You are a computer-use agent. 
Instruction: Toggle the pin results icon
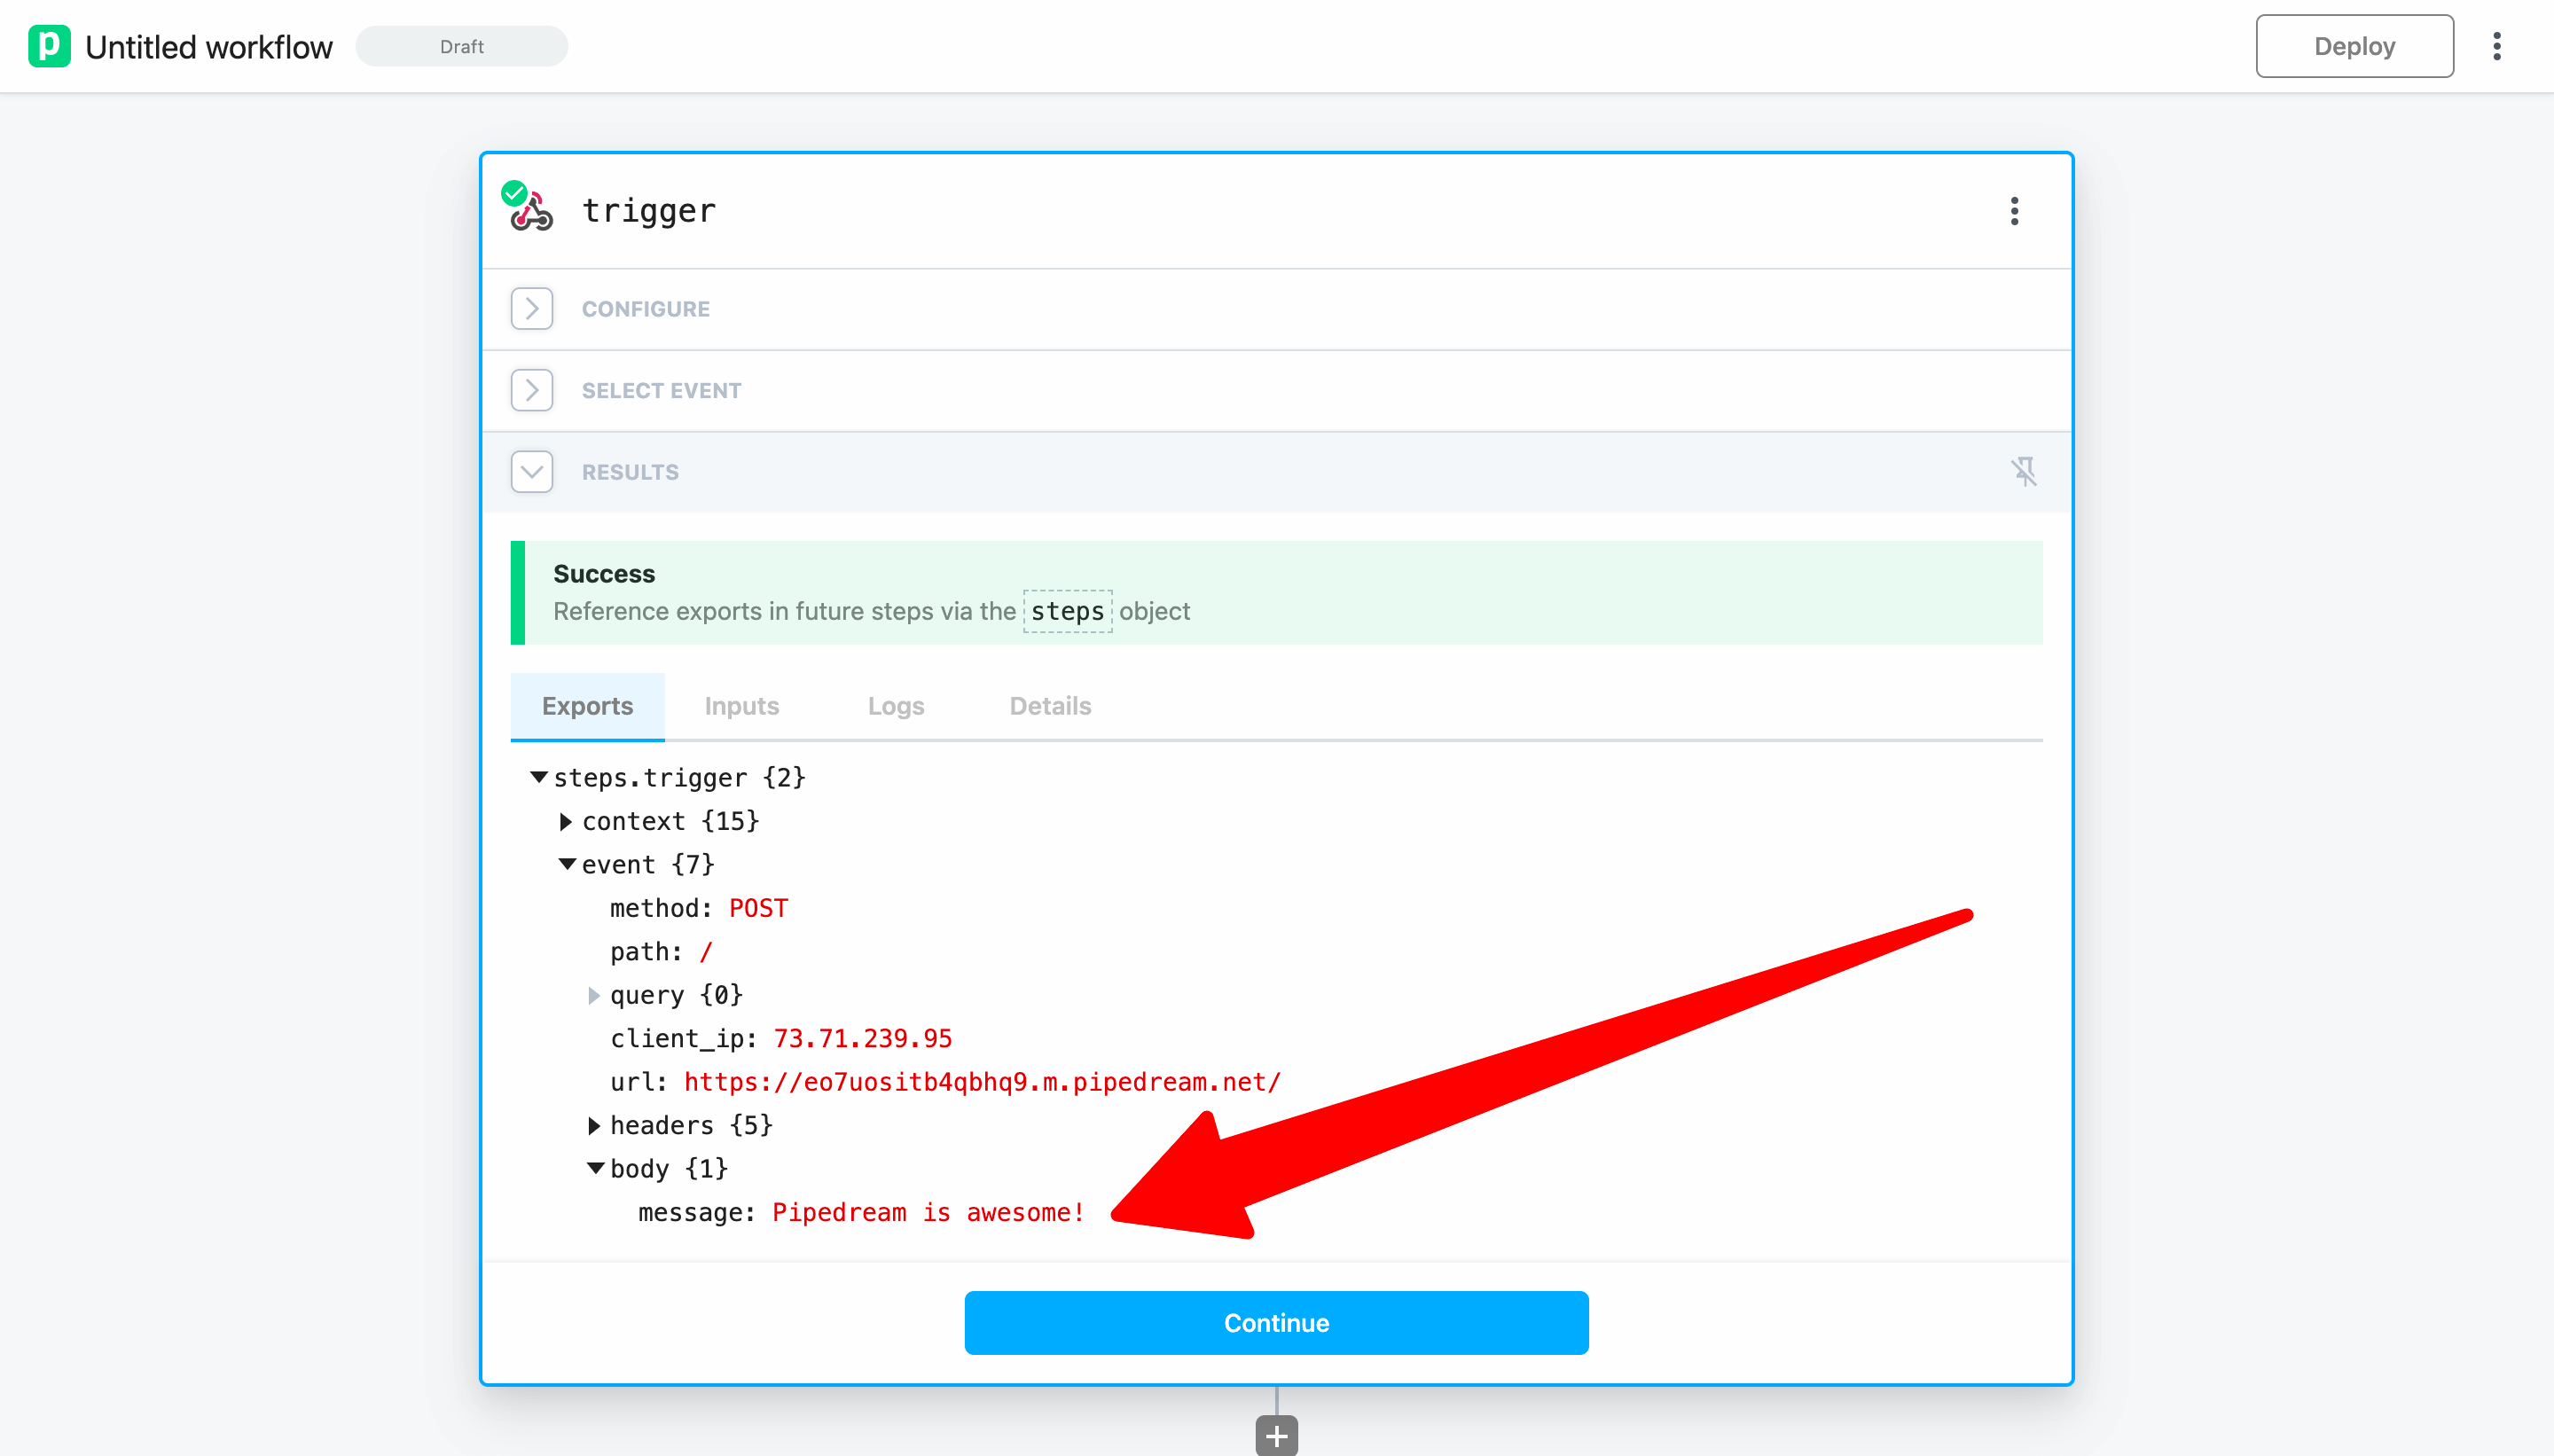coord(2023,471)
